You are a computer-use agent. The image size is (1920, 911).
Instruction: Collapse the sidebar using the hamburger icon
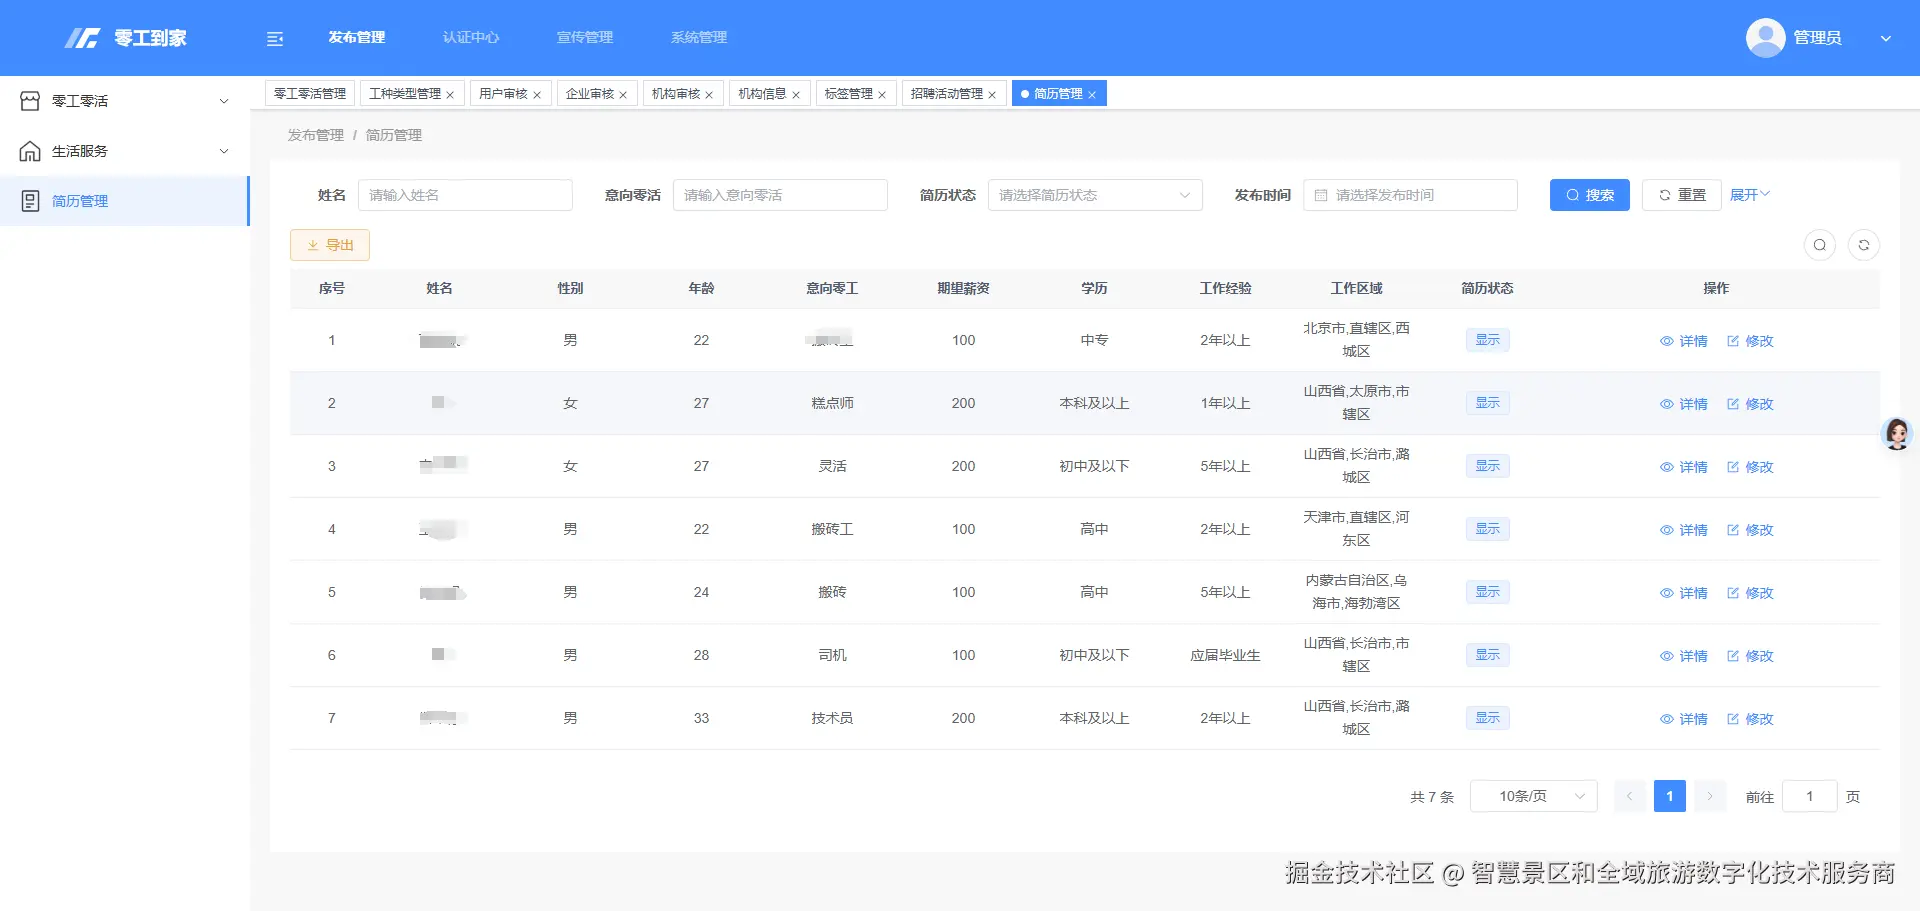(x=274, y=37)
